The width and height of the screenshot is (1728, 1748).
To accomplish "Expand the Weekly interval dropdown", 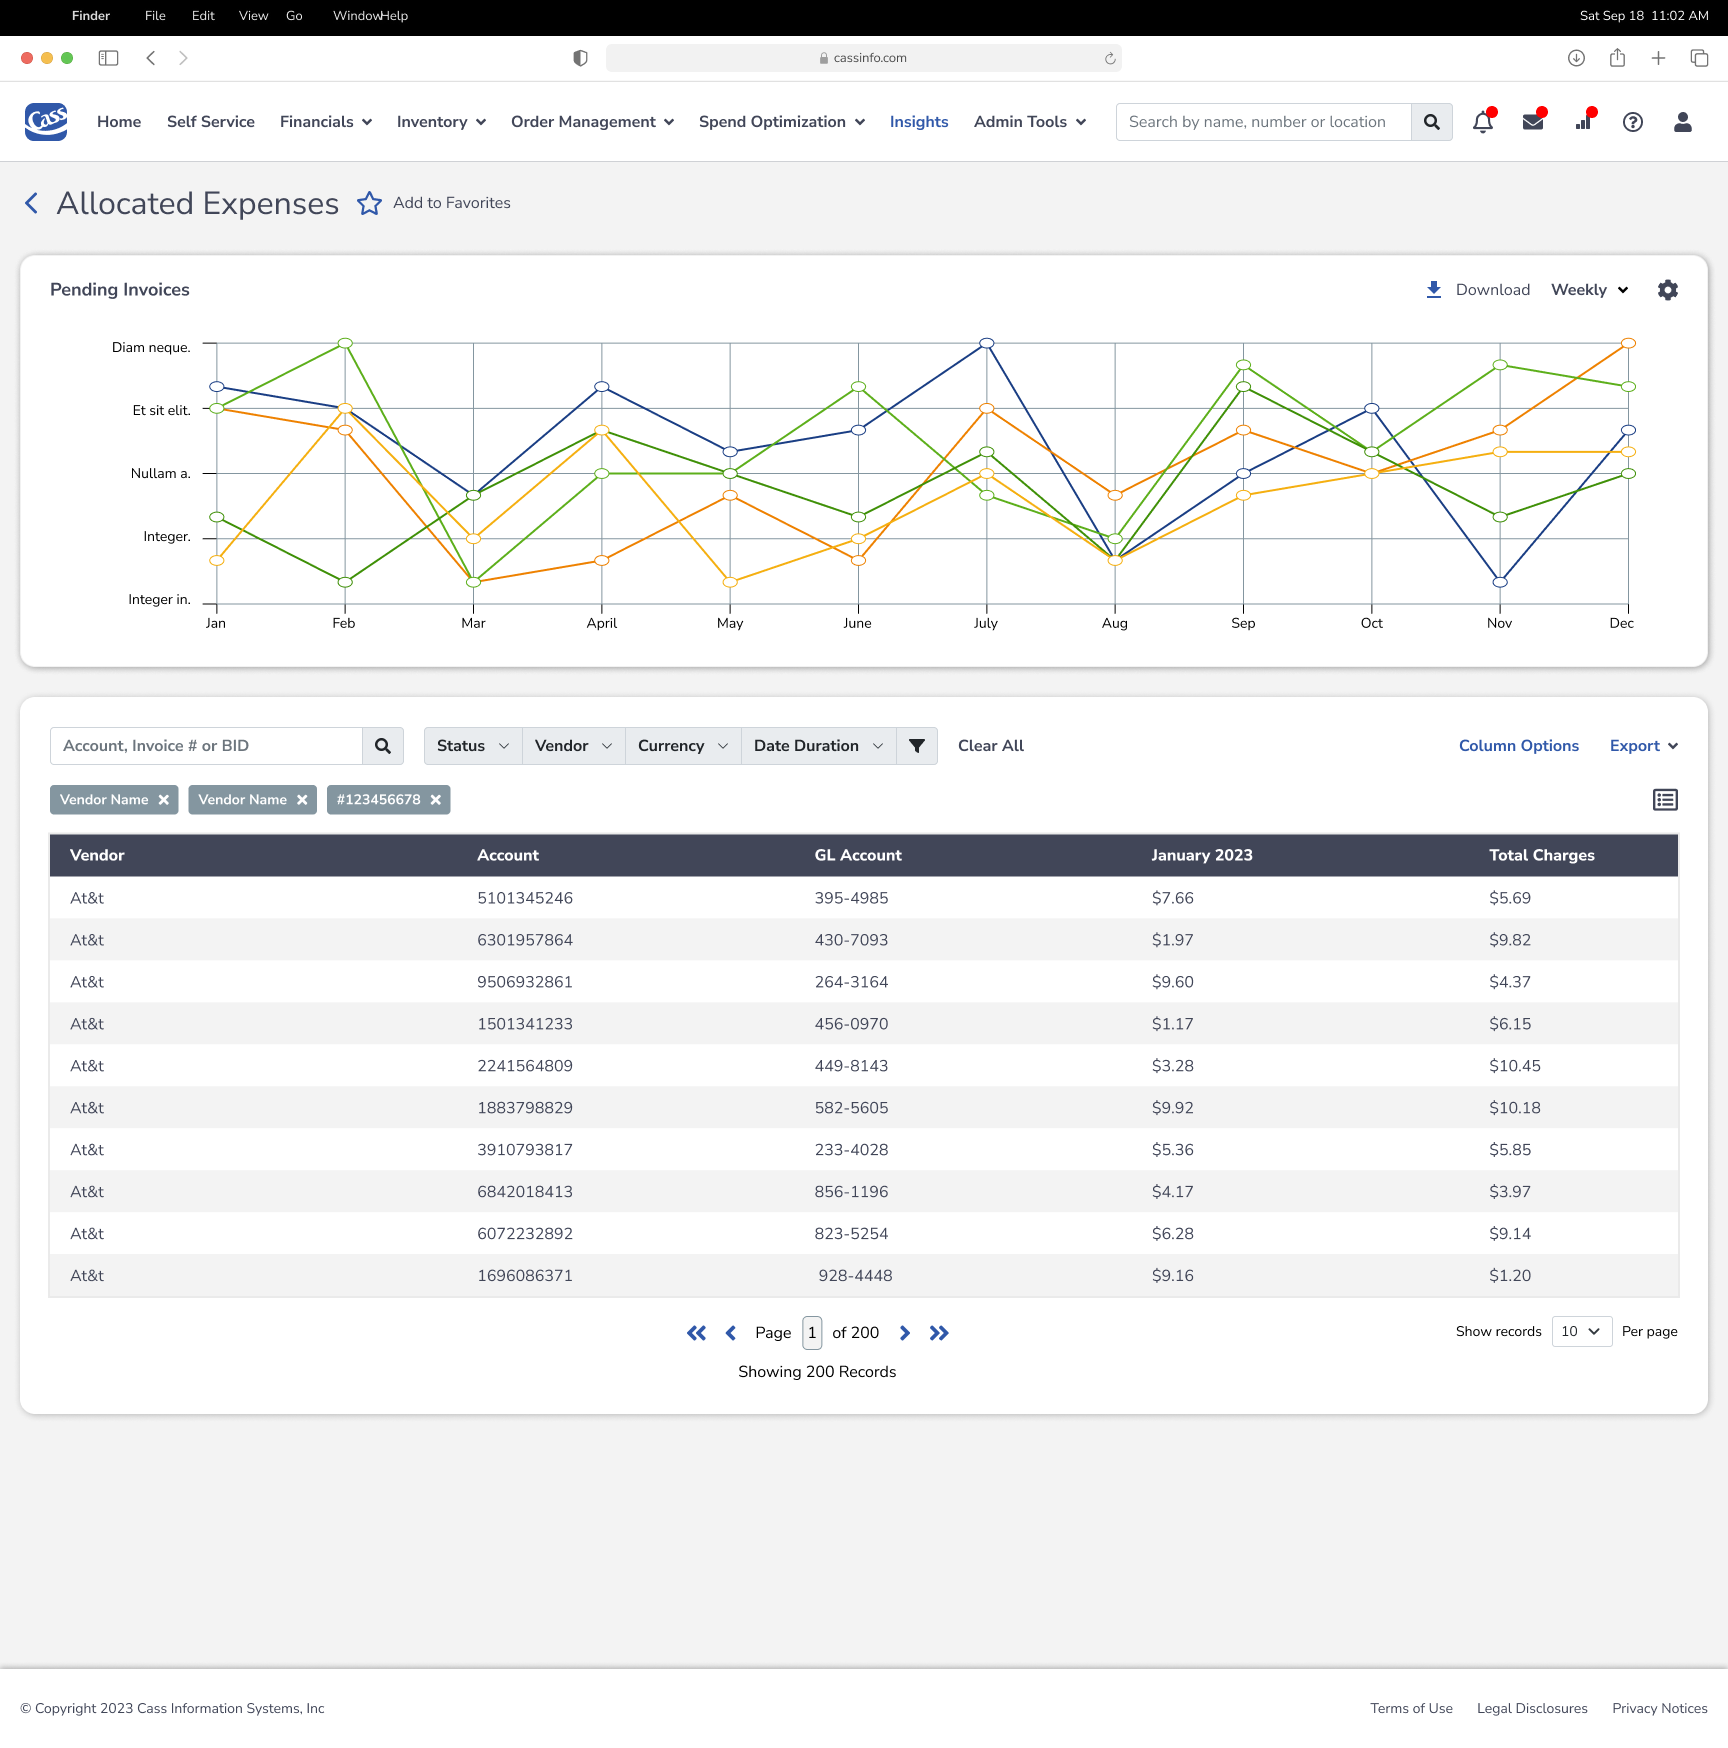I will pyautogui.click(x=1589, y=290).
